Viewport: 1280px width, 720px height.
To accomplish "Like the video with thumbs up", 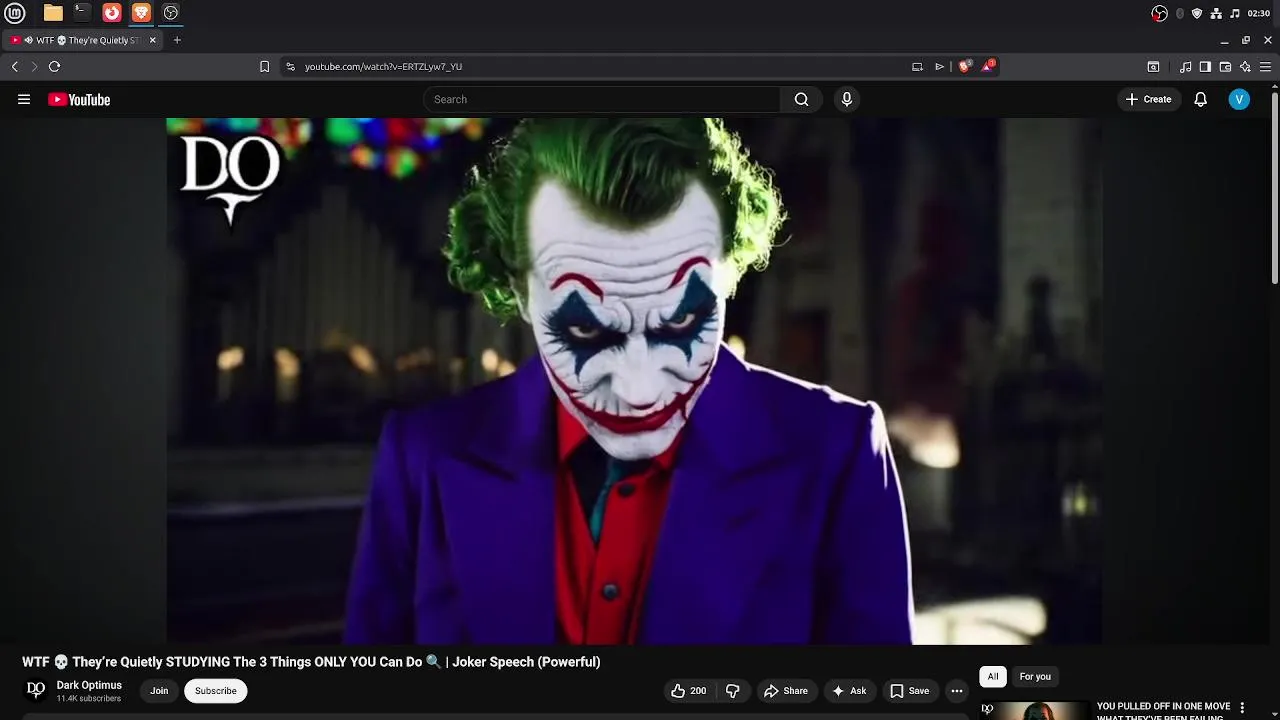I will 689,691.
